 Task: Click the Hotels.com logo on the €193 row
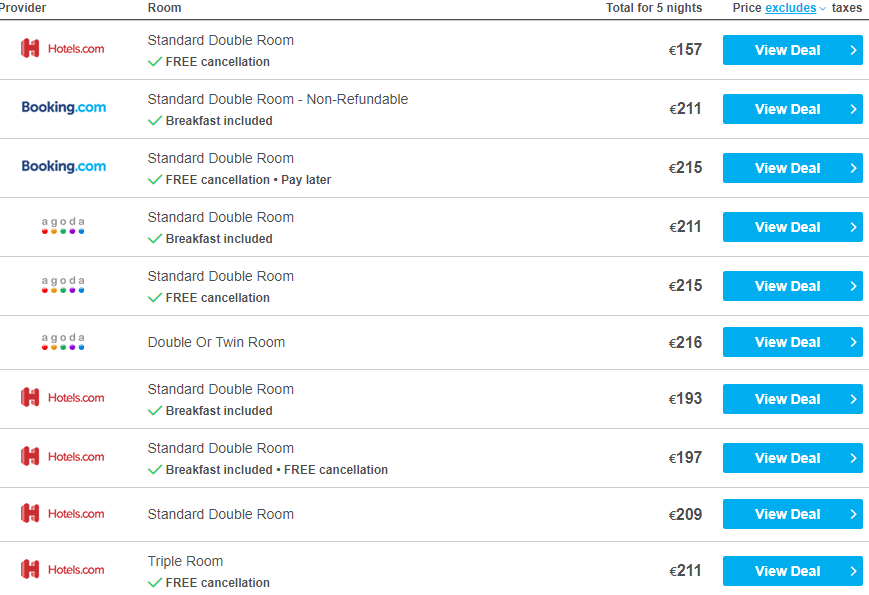[x=62, y=398]
